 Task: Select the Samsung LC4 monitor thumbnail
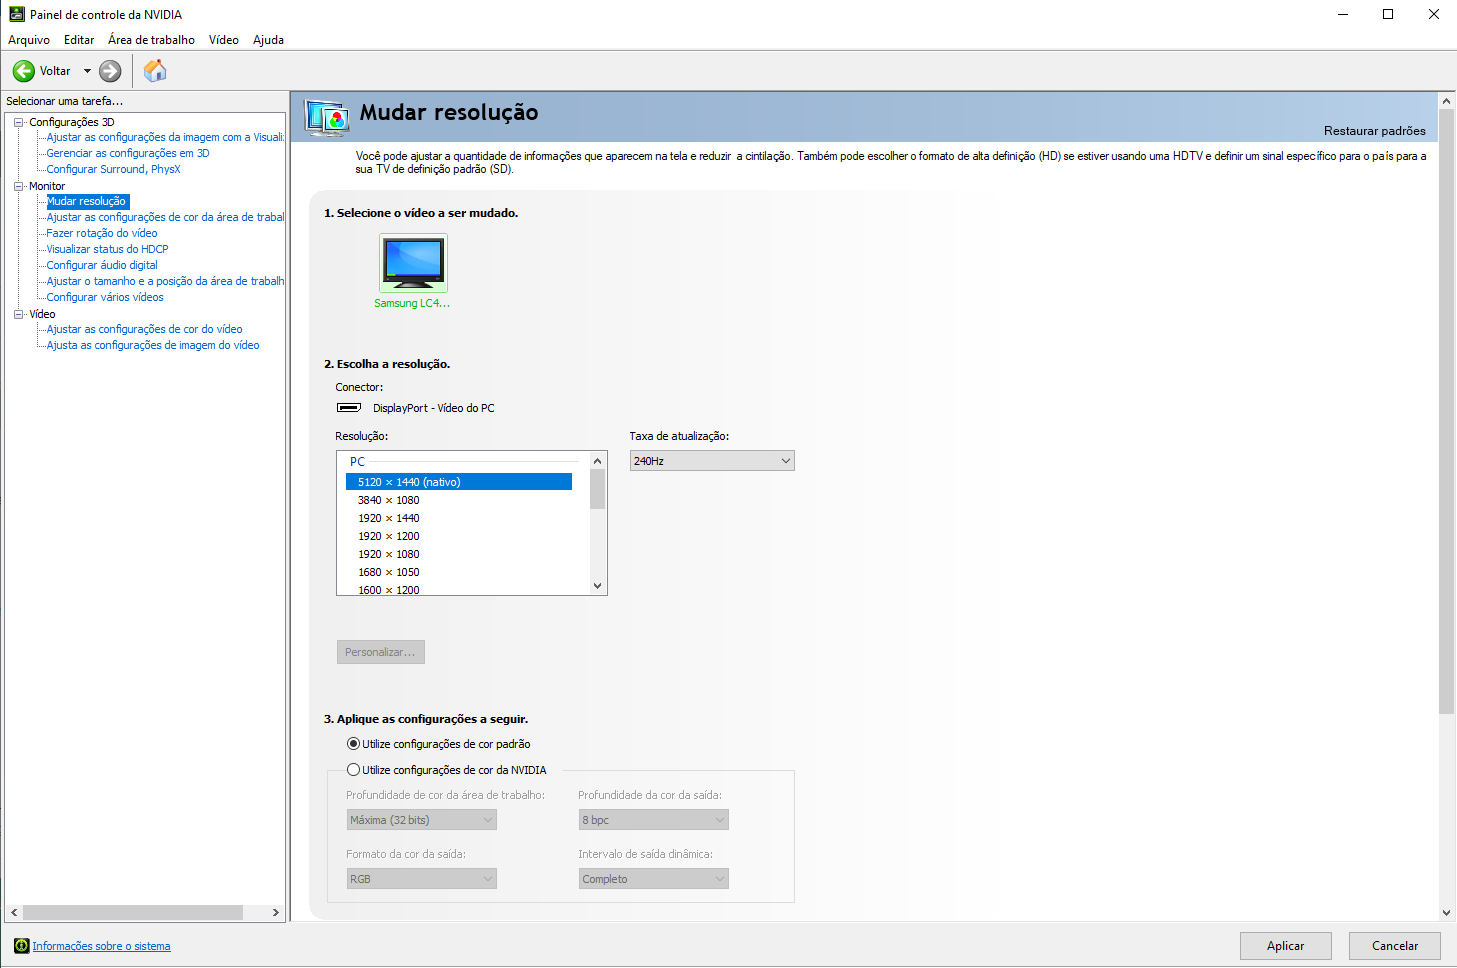(413, 263)
